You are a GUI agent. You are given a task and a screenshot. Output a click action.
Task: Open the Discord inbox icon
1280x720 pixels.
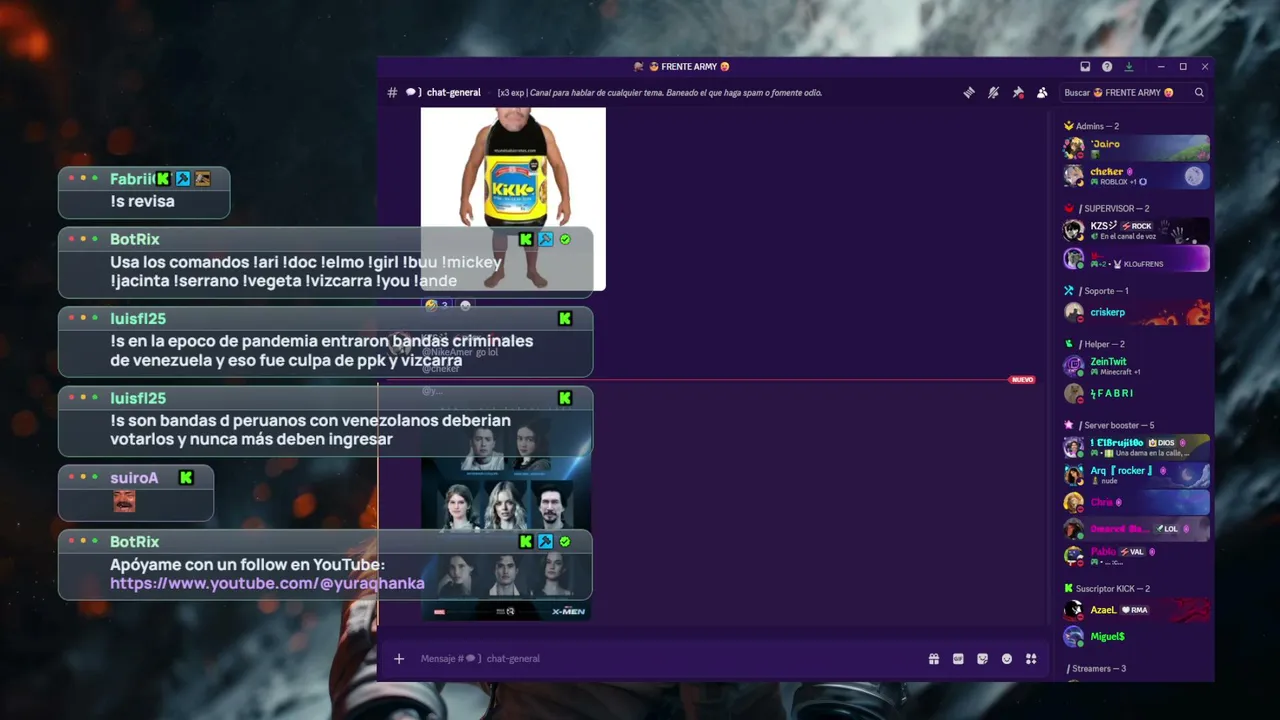[1085, 67]
